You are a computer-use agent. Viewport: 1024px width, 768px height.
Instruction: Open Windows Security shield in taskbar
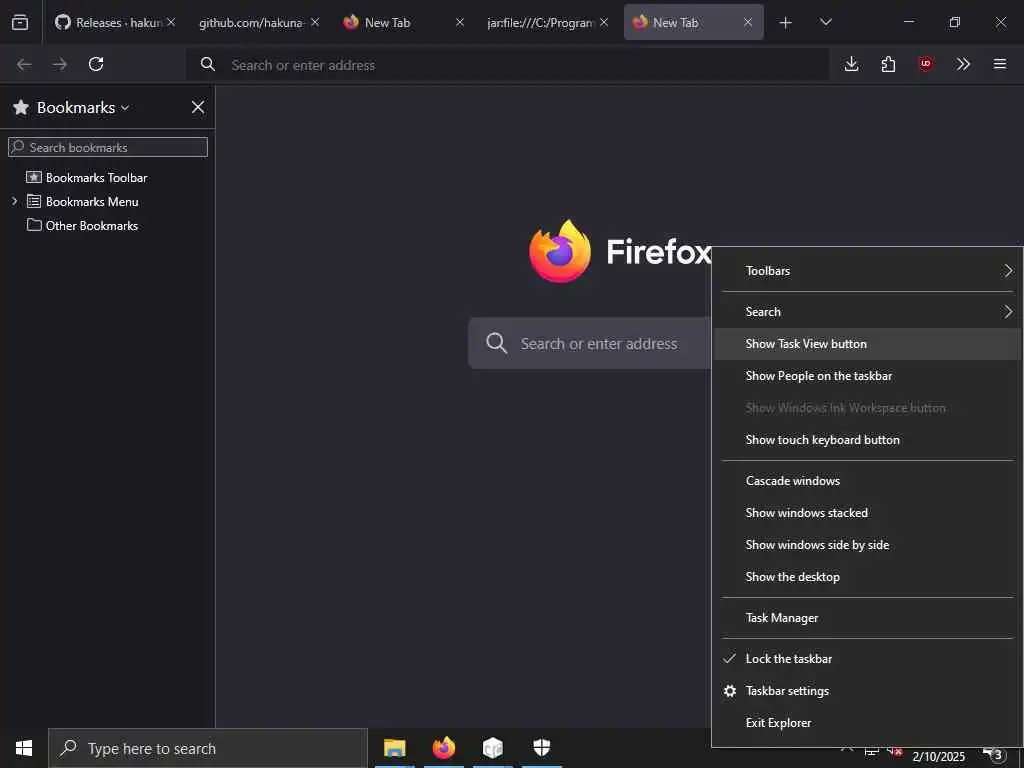tap(541, 748)
